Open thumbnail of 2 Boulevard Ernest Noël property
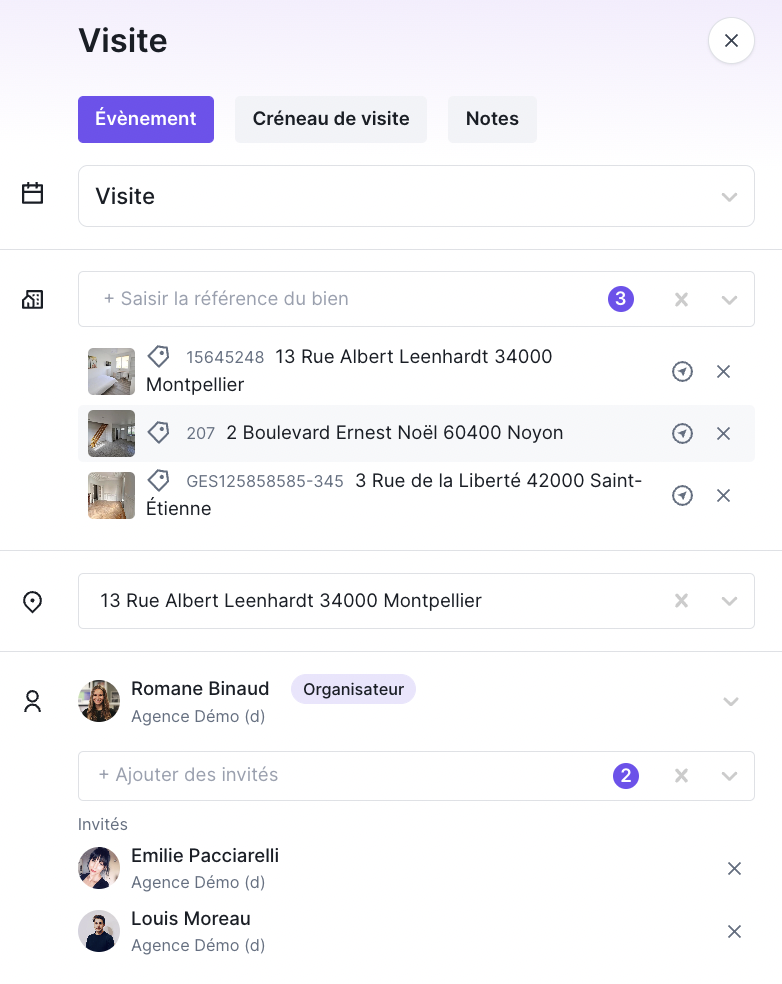This screenshot has width=782, height=984. [x=111, y=433]
